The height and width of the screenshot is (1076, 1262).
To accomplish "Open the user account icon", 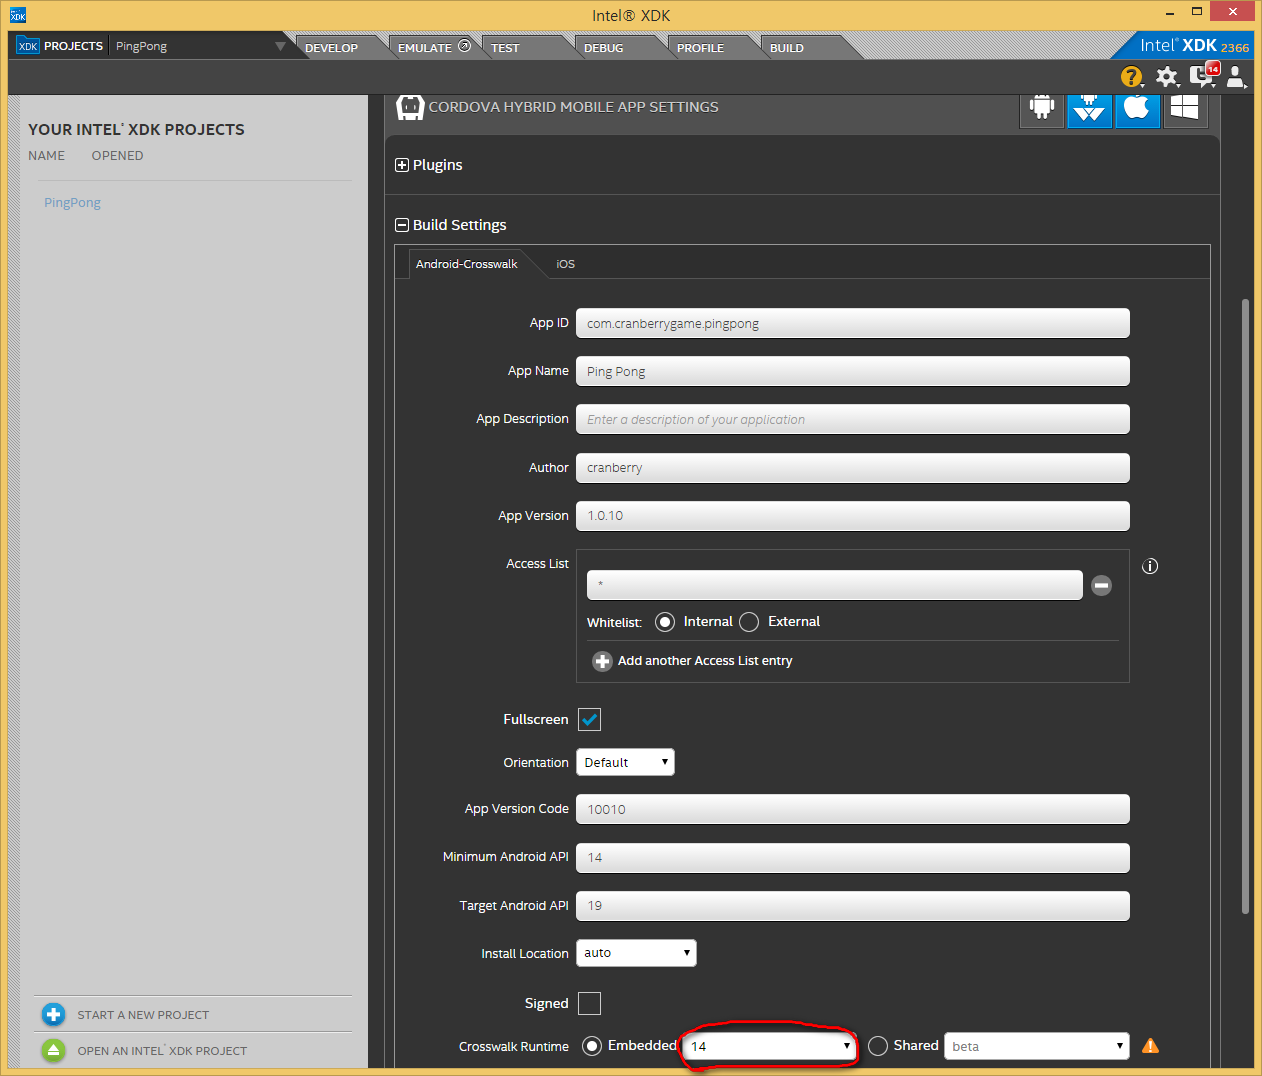I will [1236, 77].
